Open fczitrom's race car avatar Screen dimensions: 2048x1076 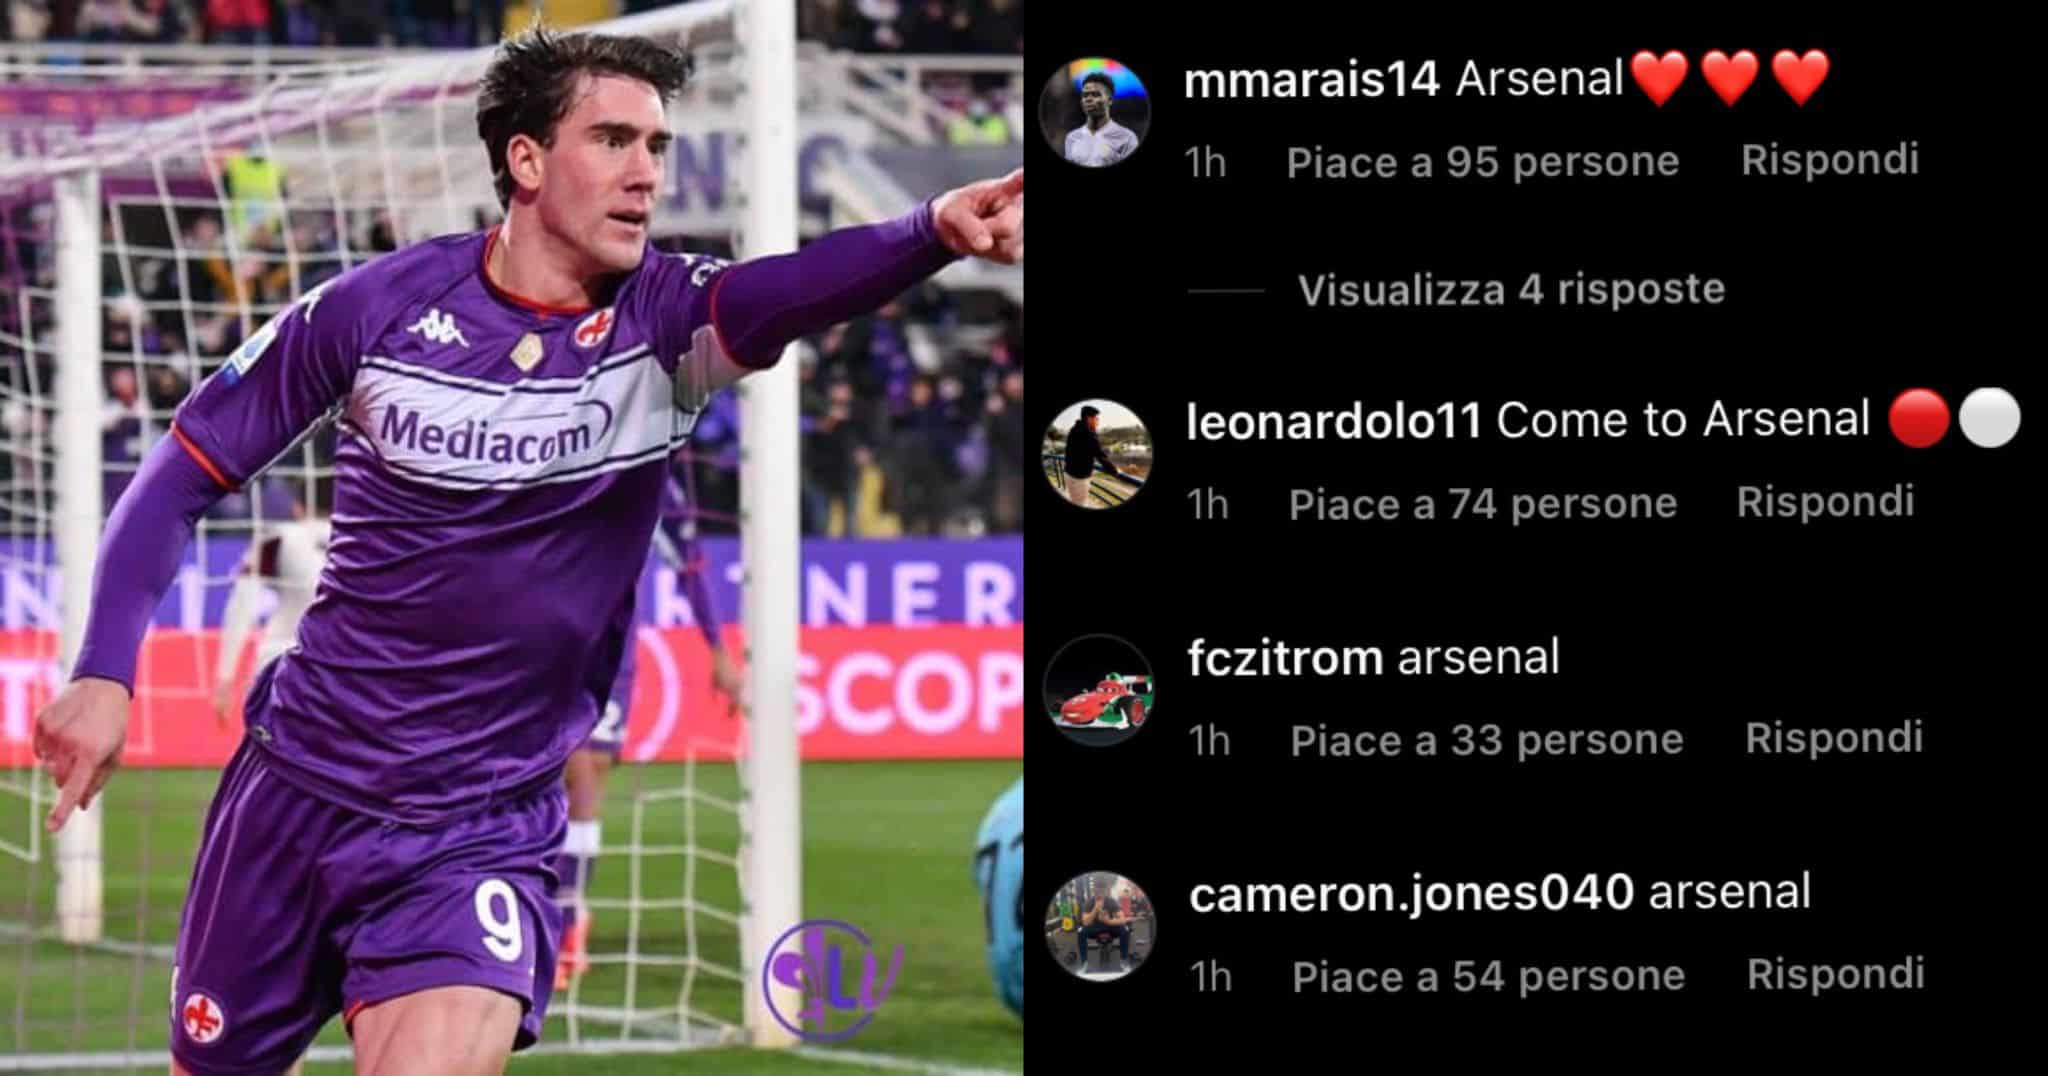click(1099, 689)
